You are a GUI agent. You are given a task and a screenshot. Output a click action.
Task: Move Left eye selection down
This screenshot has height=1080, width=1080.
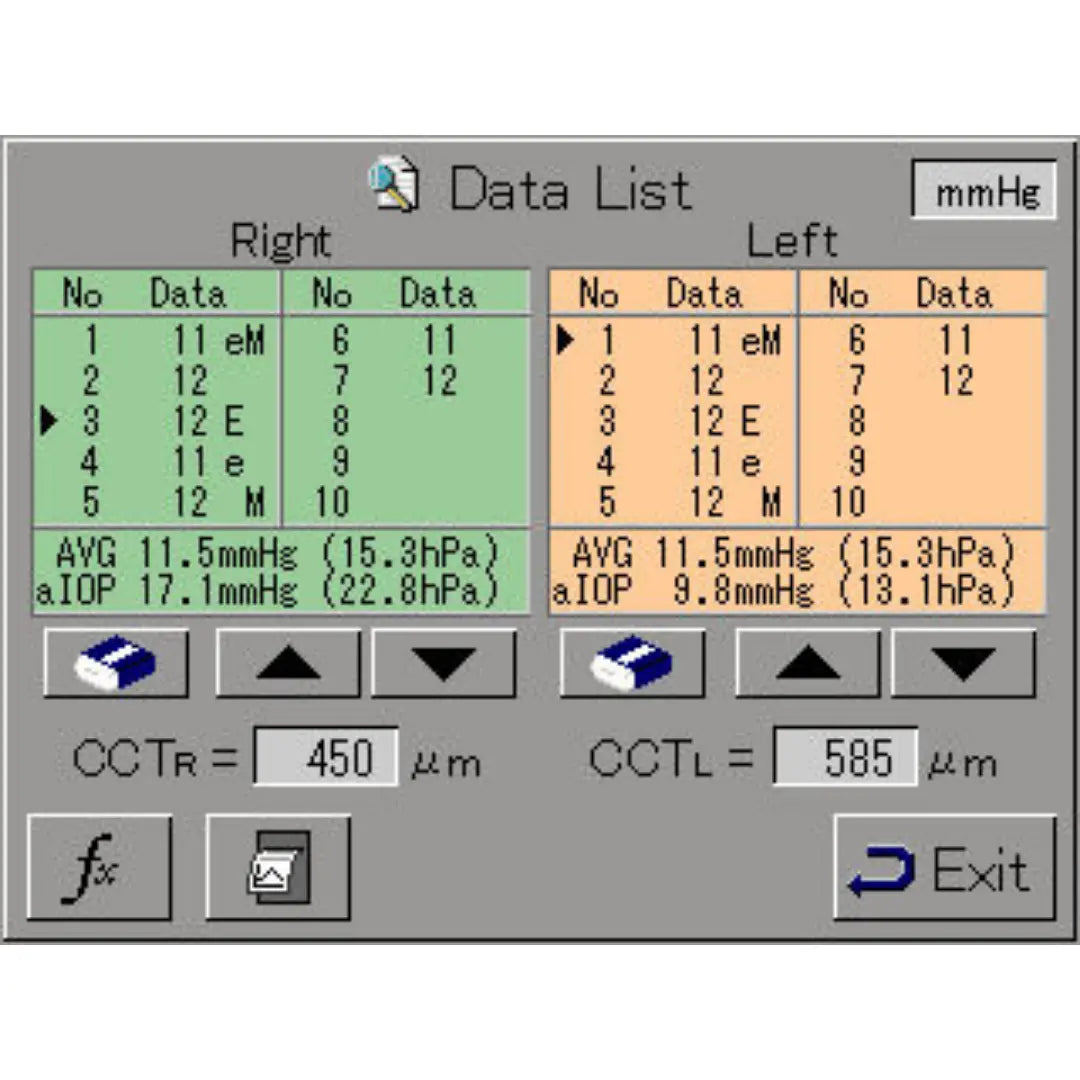(x=963, y=662)
